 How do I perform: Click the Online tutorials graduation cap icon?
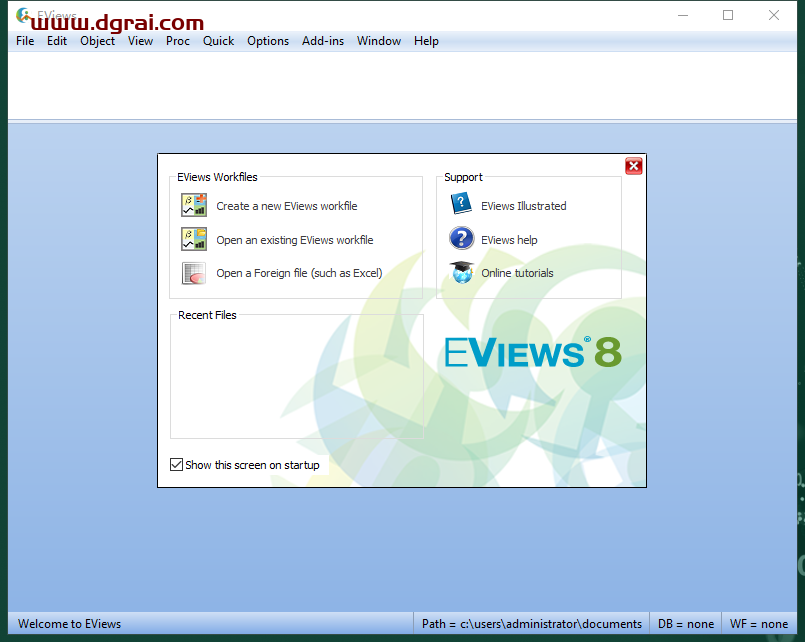pos(462,272)
